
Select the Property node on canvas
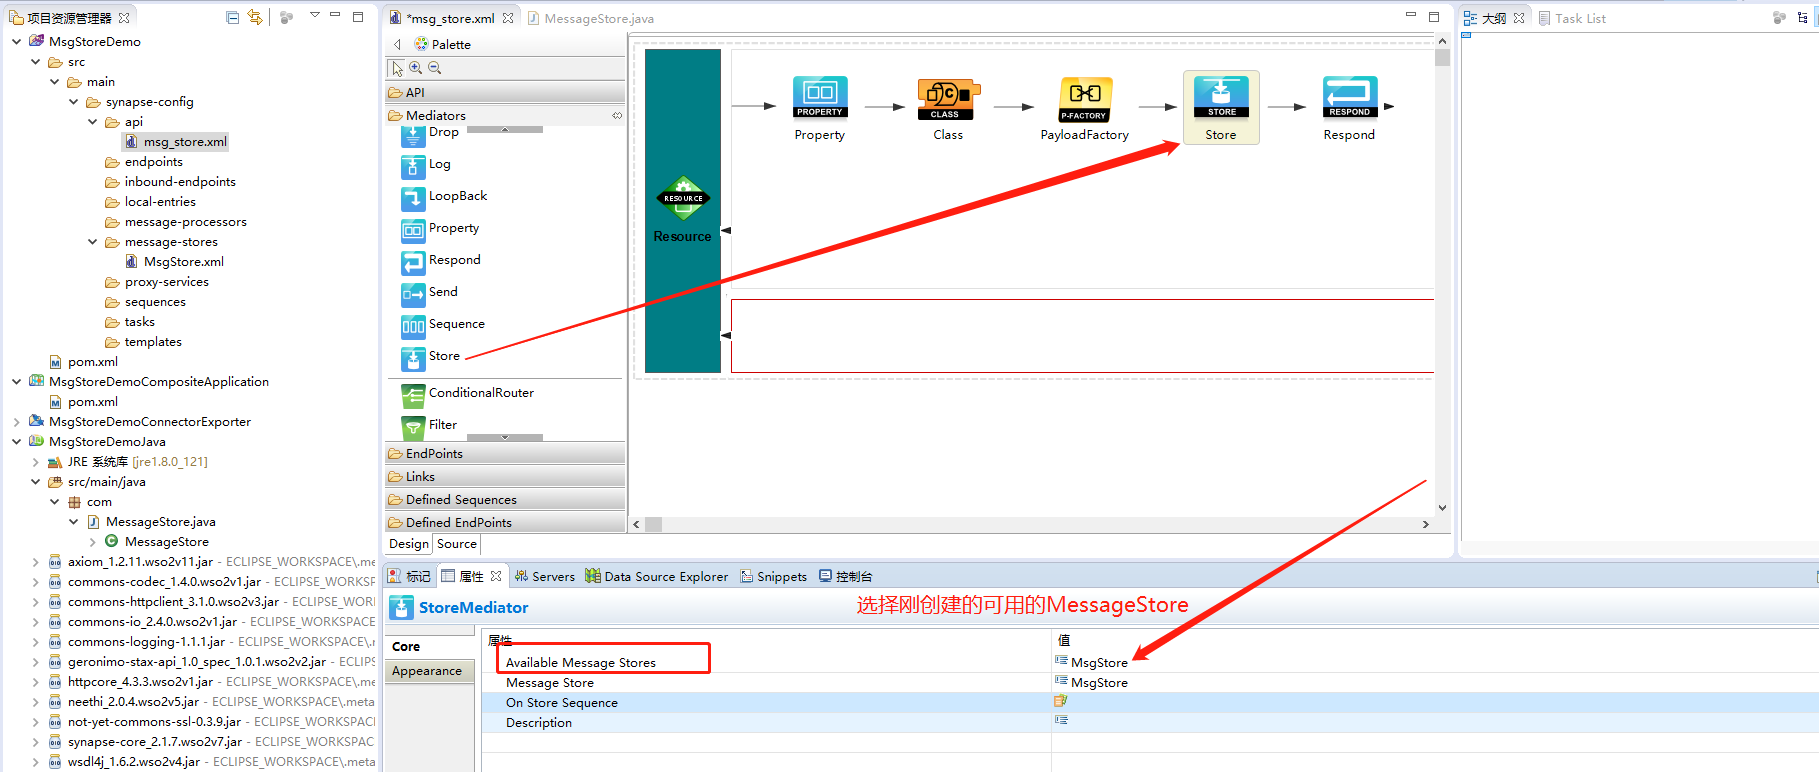pos(820,108)
